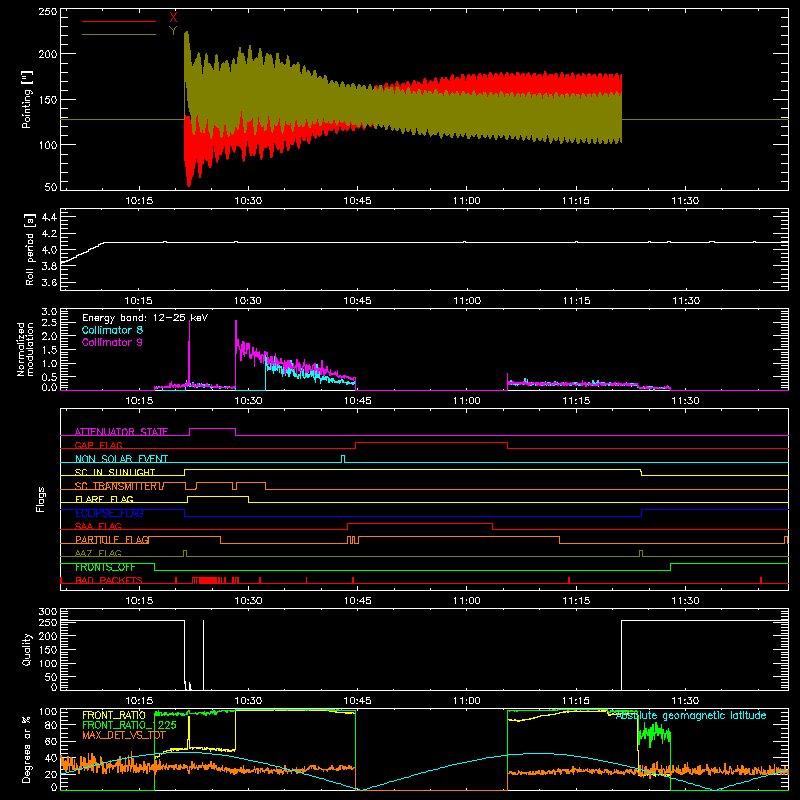
Task: Click the 80 value on the Degrees axis
Action: pyautogui.click(x=51, y=725)
